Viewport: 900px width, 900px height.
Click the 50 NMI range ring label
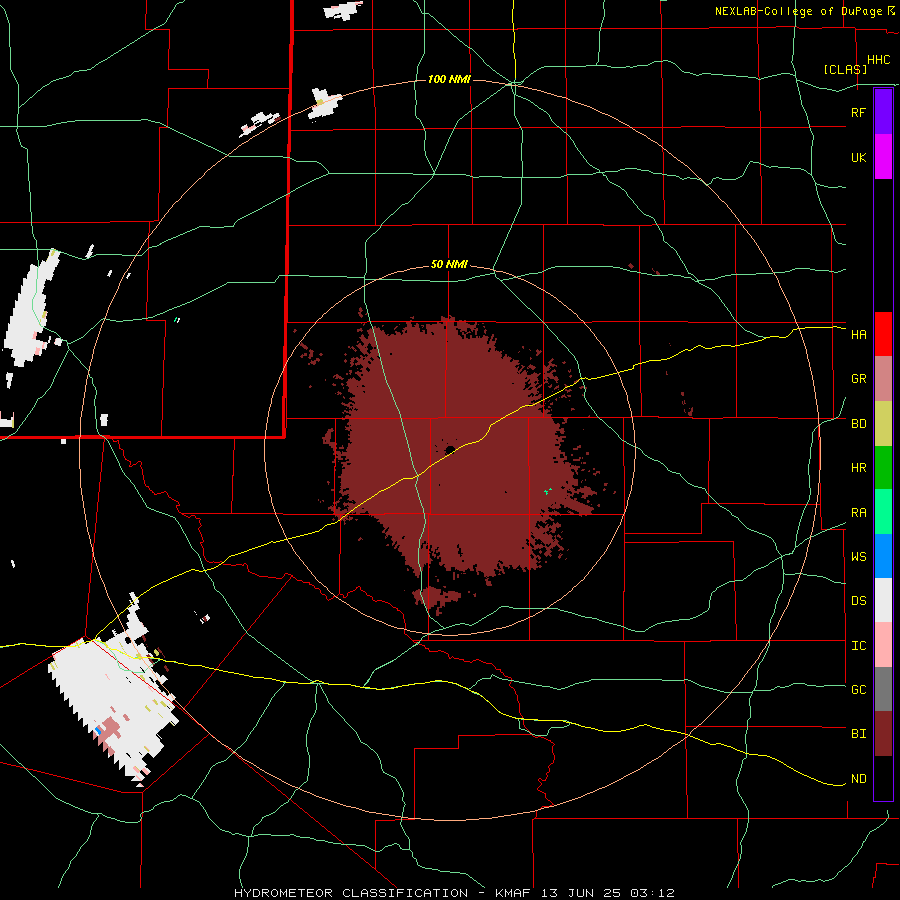tap(449, 264)
